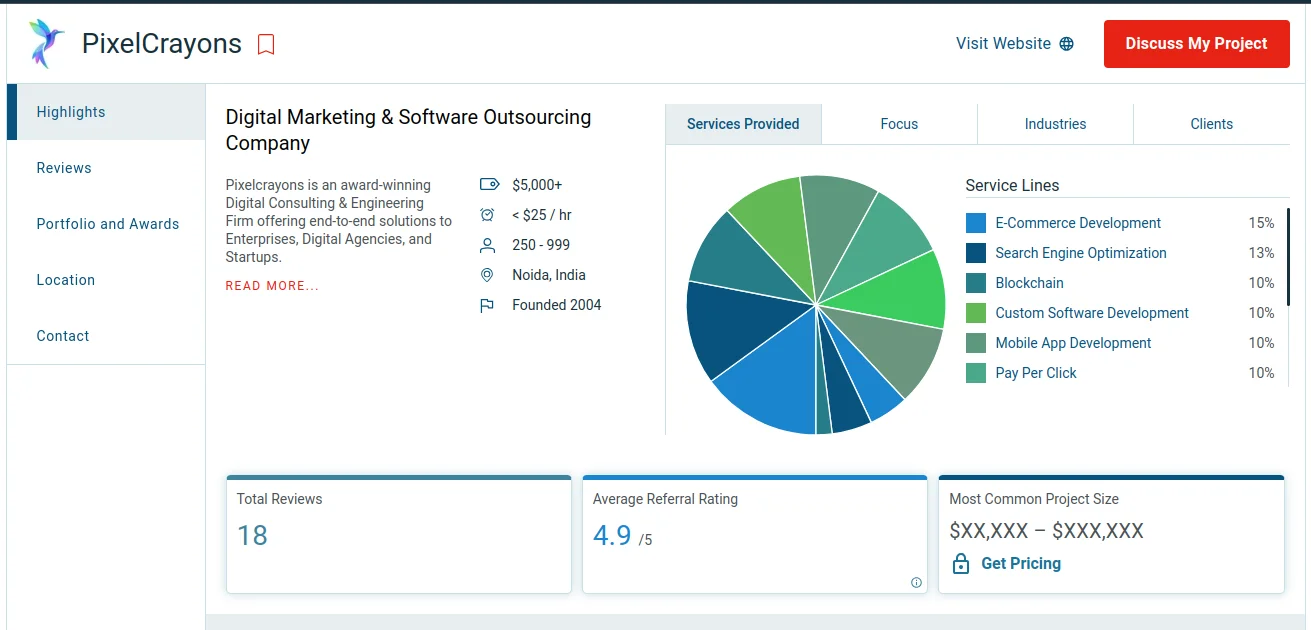This screenshot has width=1311, height=630.
Task: Click the person icon beside 250 - 999
Action: point(488,245)
